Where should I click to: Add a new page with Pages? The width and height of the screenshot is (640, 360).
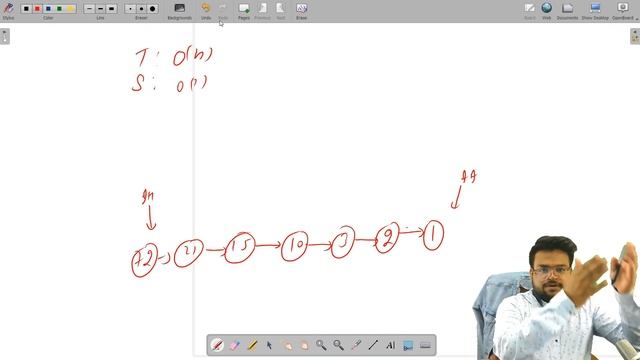(244, 11)
